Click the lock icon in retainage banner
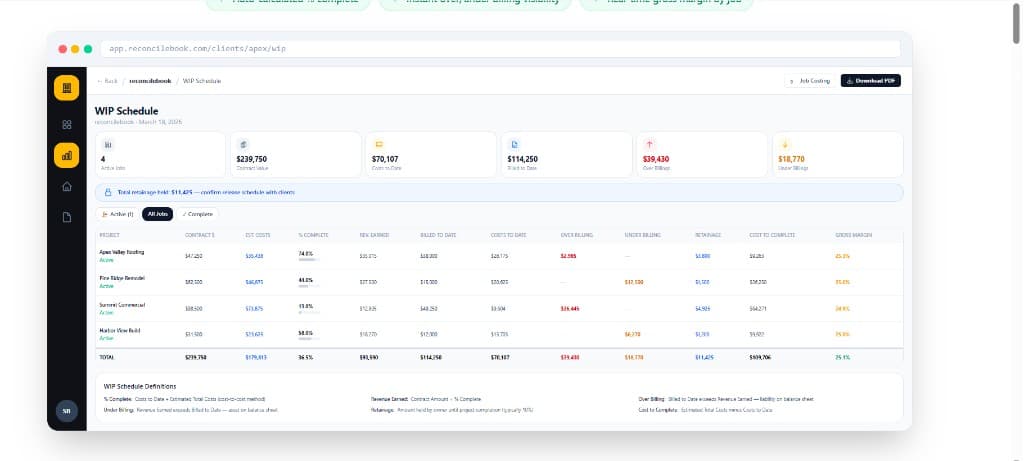This screenshot has width=1024, height=461. point(108,192)
